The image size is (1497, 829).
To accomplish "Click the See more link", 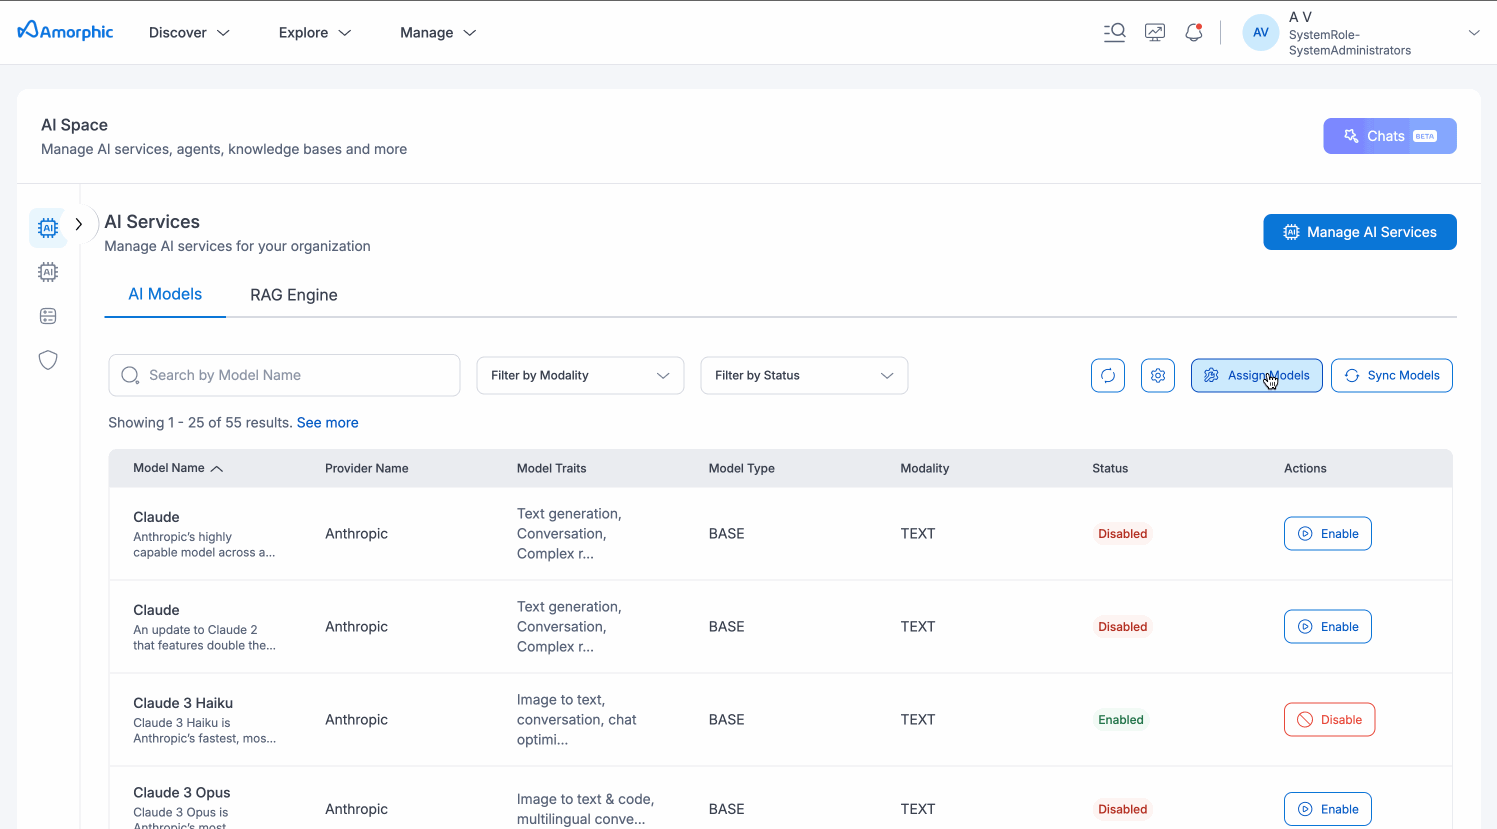I will pyautogui.click(x=327, y=423).
